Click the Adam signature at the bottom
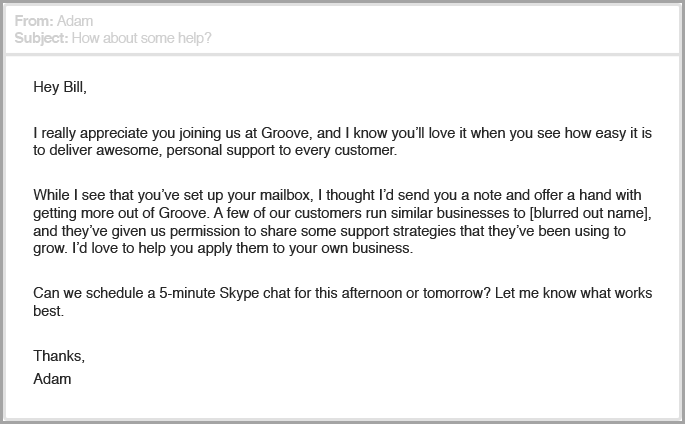685x424 pixels. [52, 379]
